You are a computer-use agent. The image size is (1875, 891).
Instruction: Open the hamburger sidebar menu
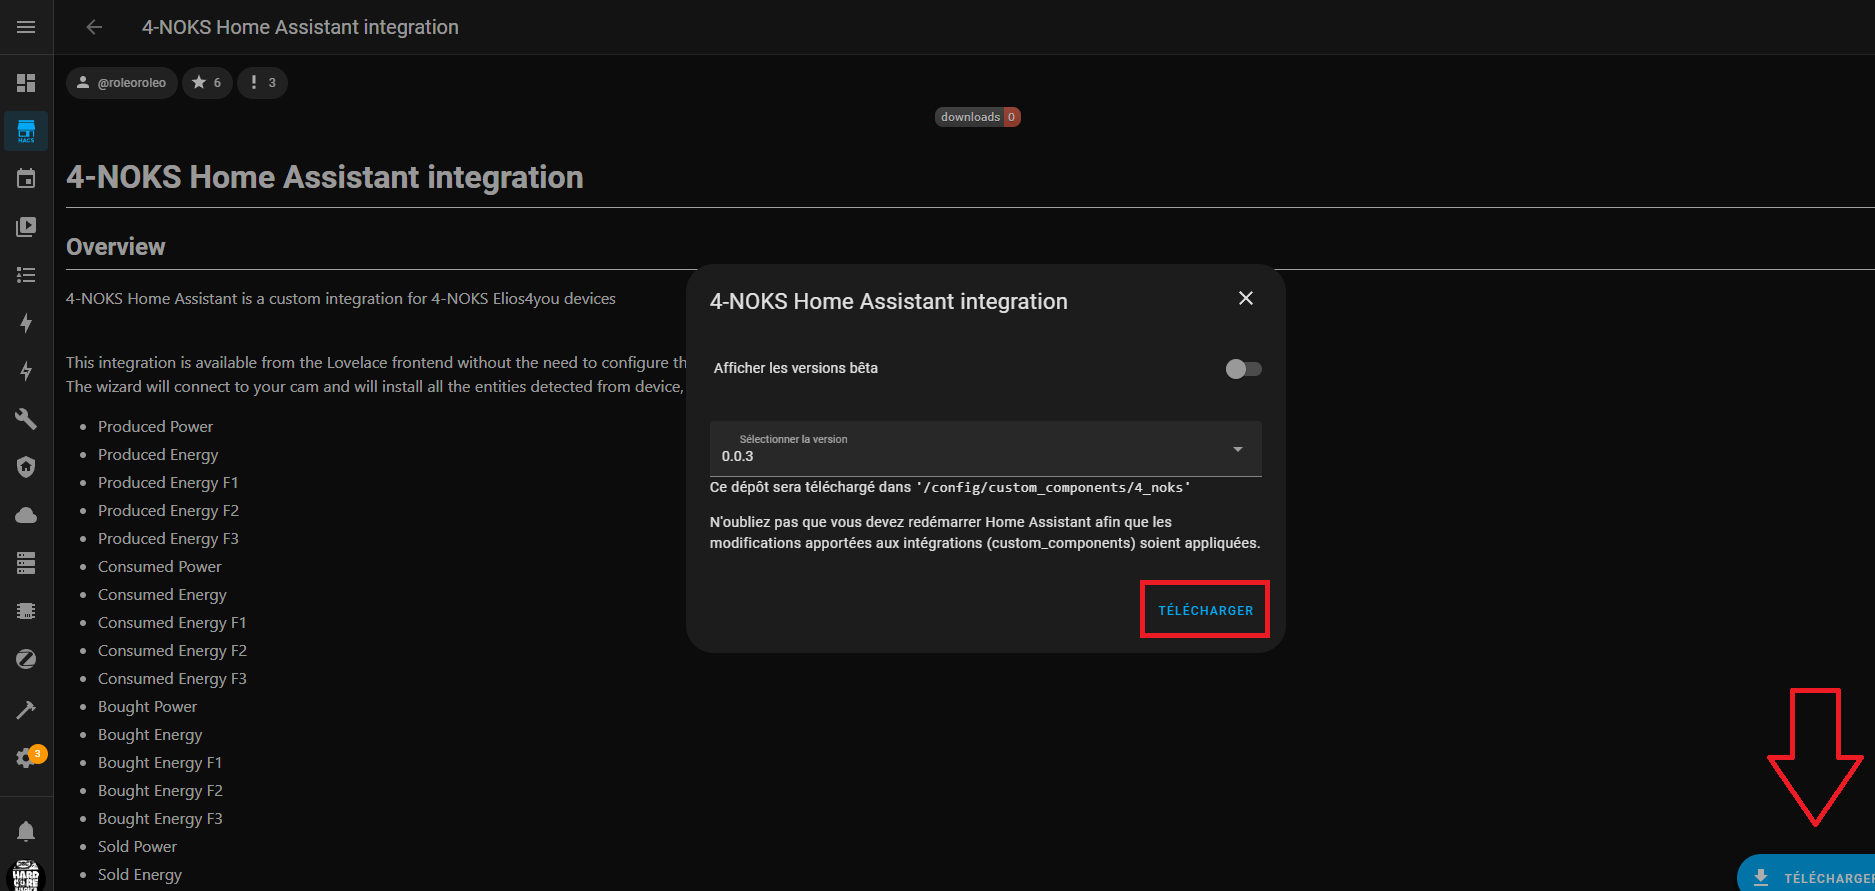pos(26,27)
